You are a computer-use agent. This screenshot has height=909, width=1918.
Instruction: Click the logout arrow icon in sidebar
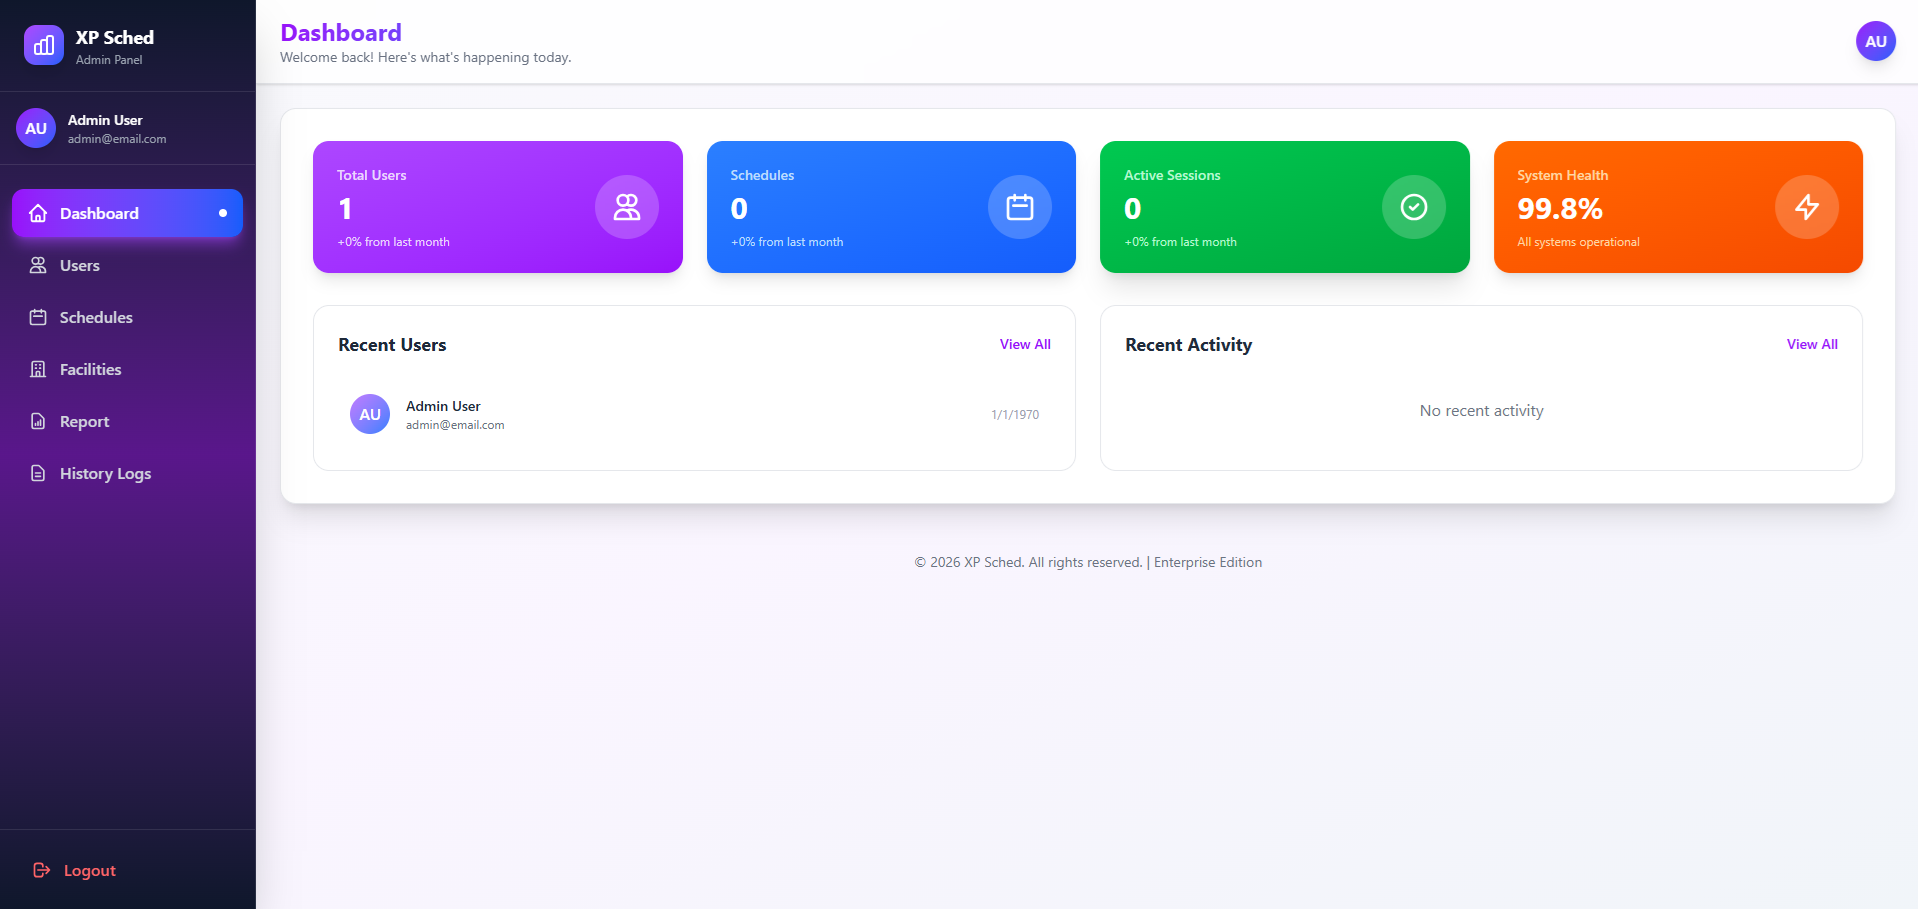(41, 870)
